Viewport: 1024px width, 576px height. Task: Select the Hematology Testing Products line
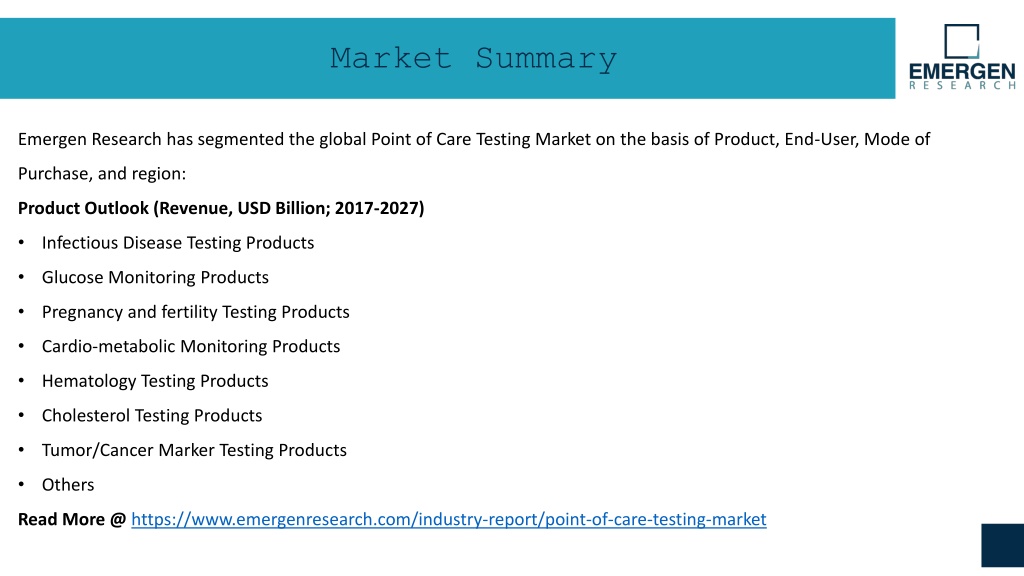pos(155,381)
